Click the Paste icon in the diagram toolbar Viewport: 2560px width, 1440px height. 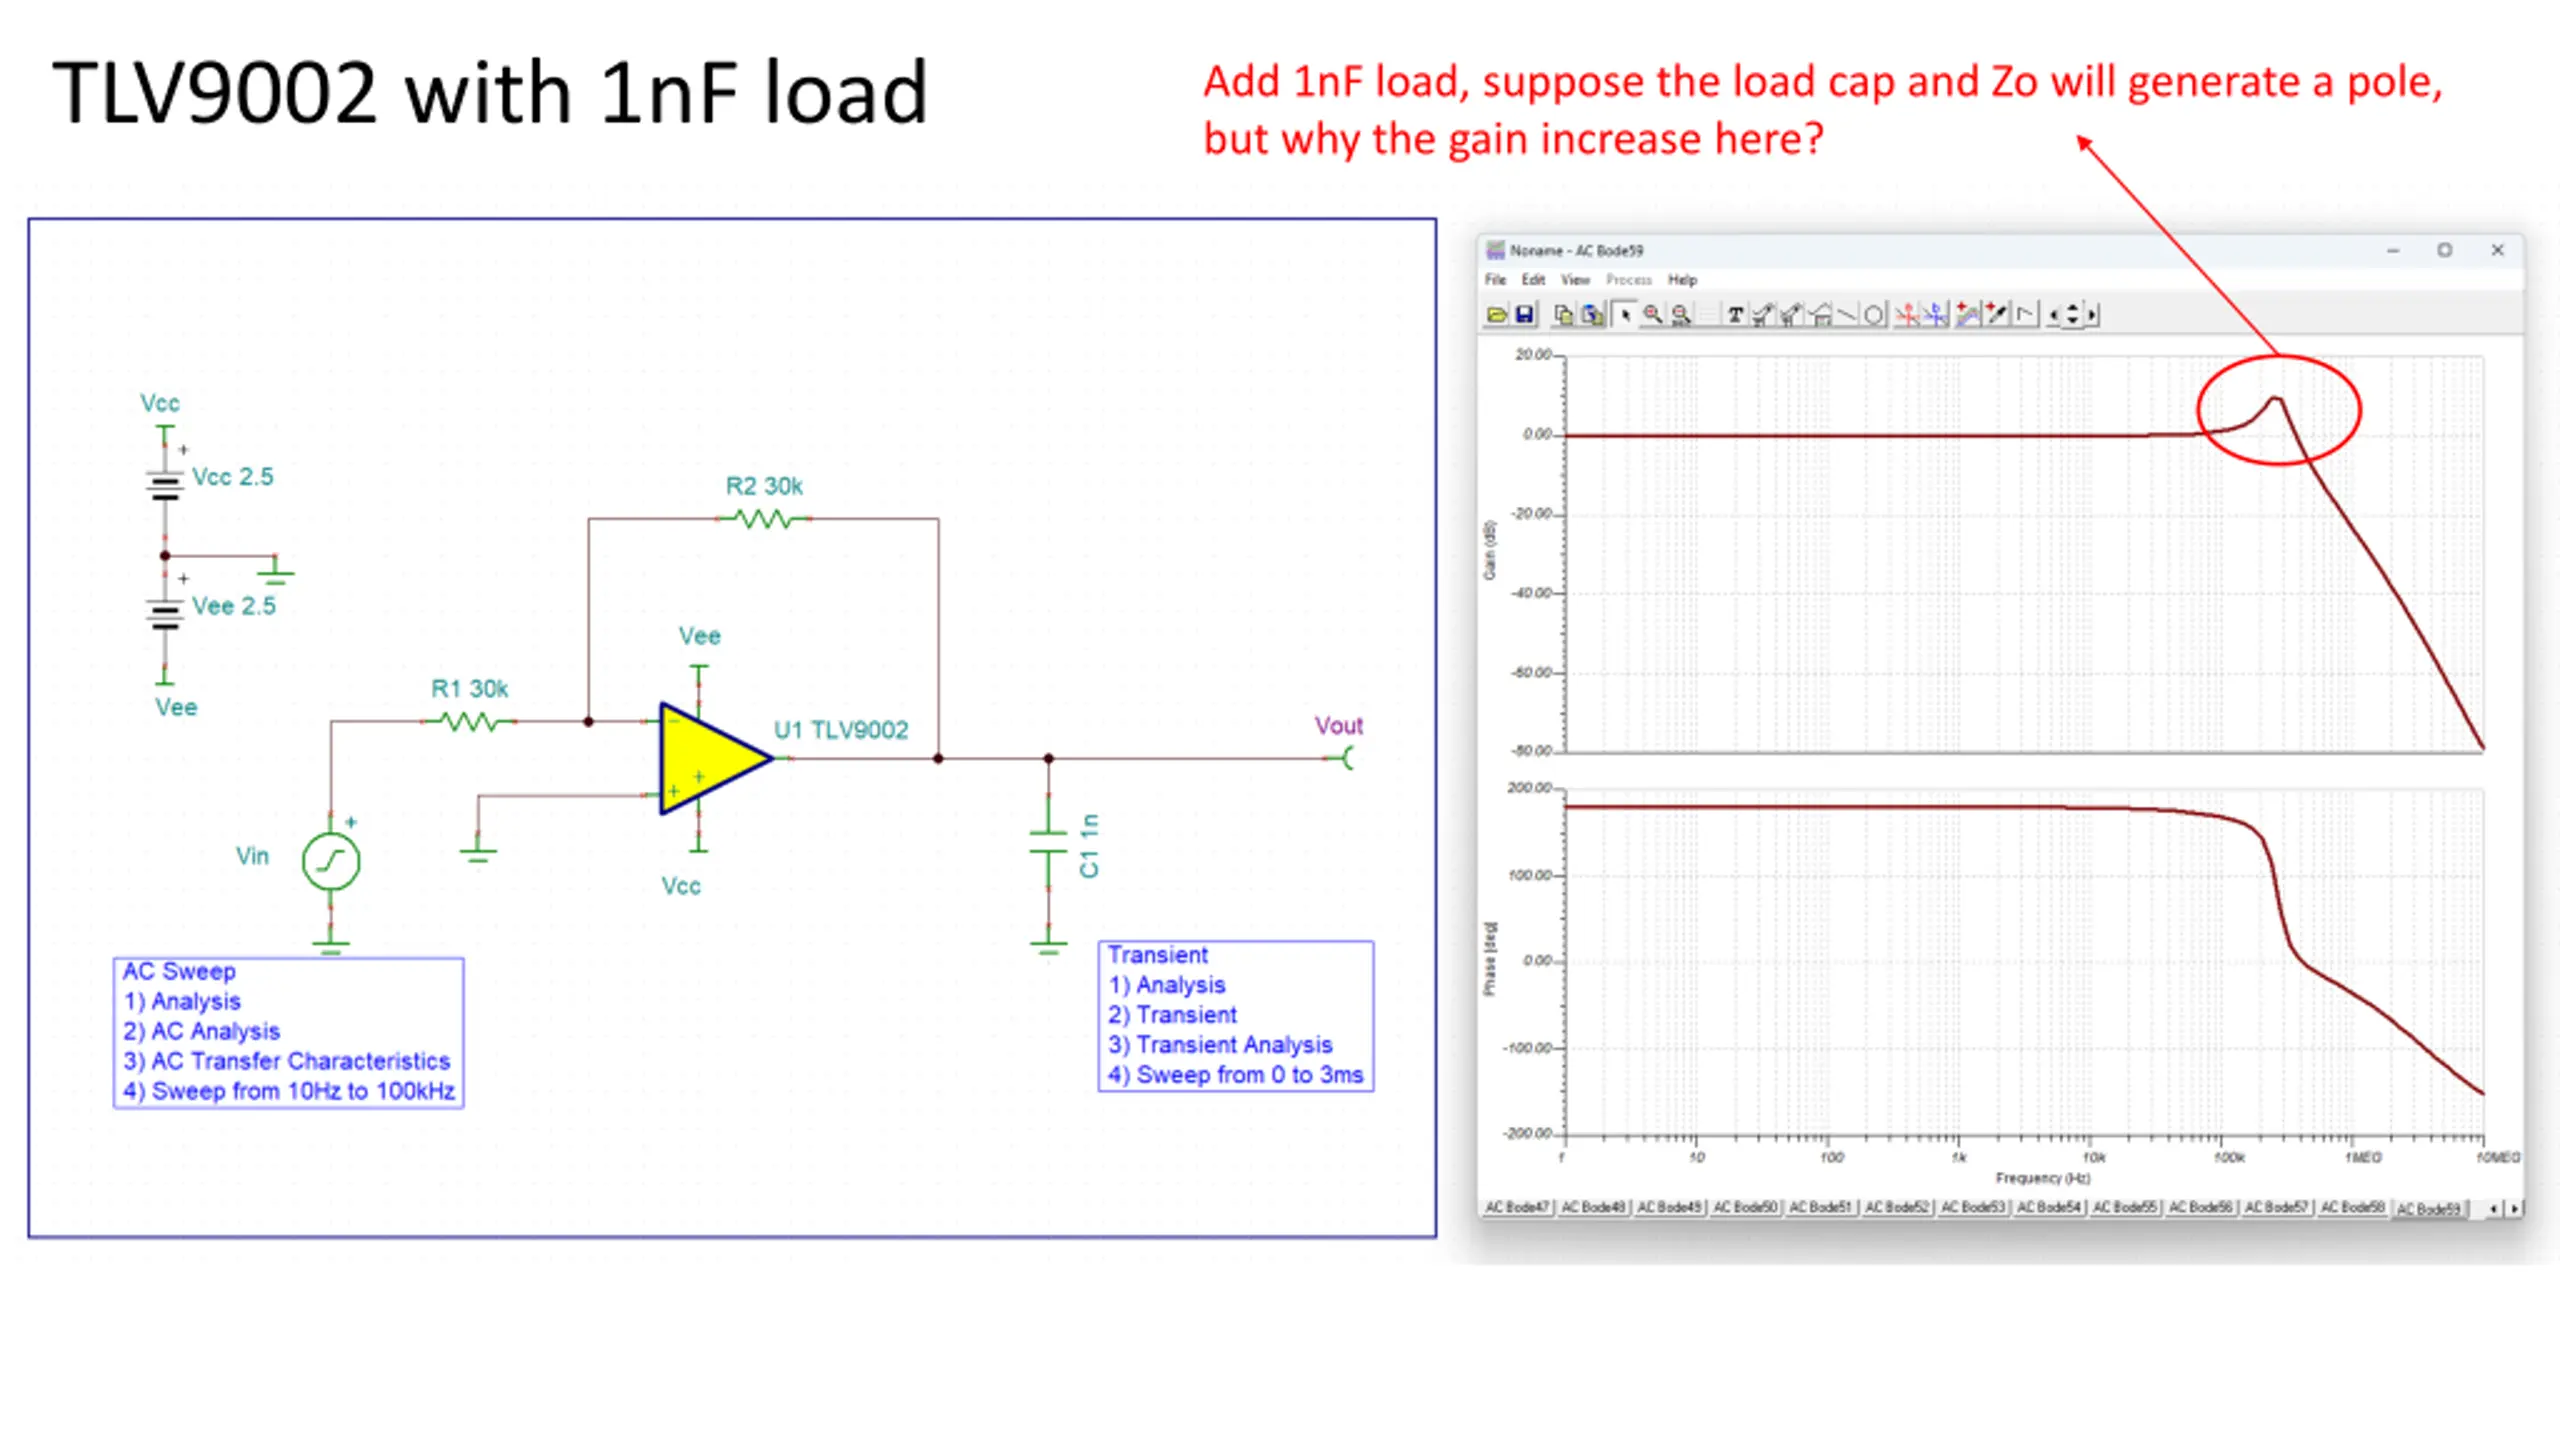tap(1592, 315)
